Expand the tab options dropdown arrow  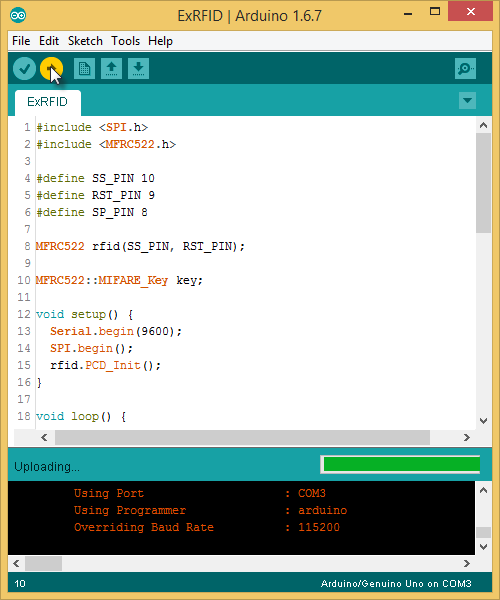pos(467,101)
